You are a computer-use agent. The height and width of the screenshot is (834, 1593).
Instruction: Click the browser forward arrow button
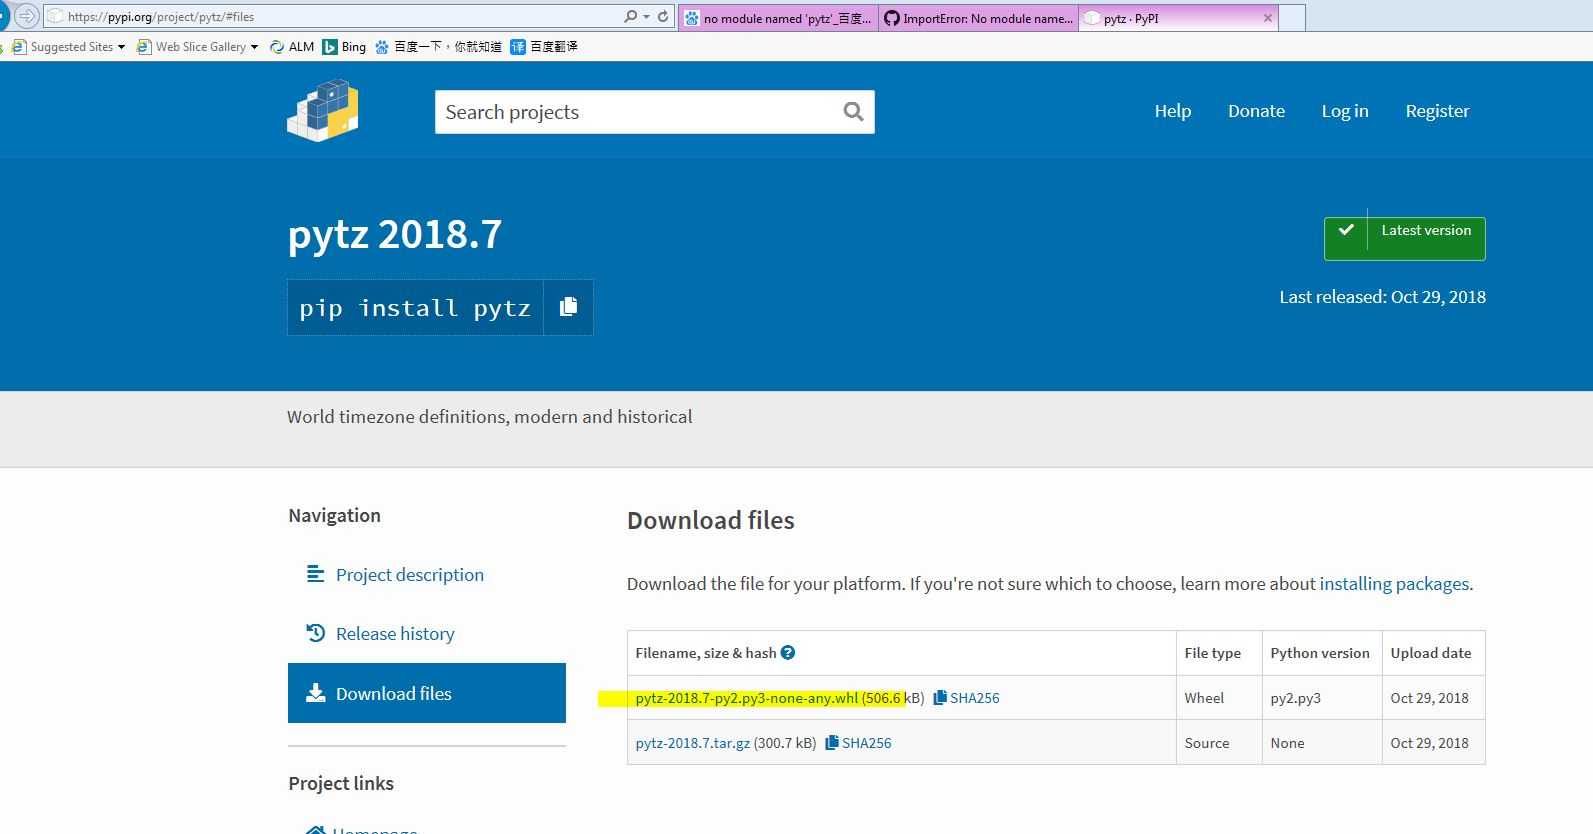pyautogui.click(x=27, y=16)
